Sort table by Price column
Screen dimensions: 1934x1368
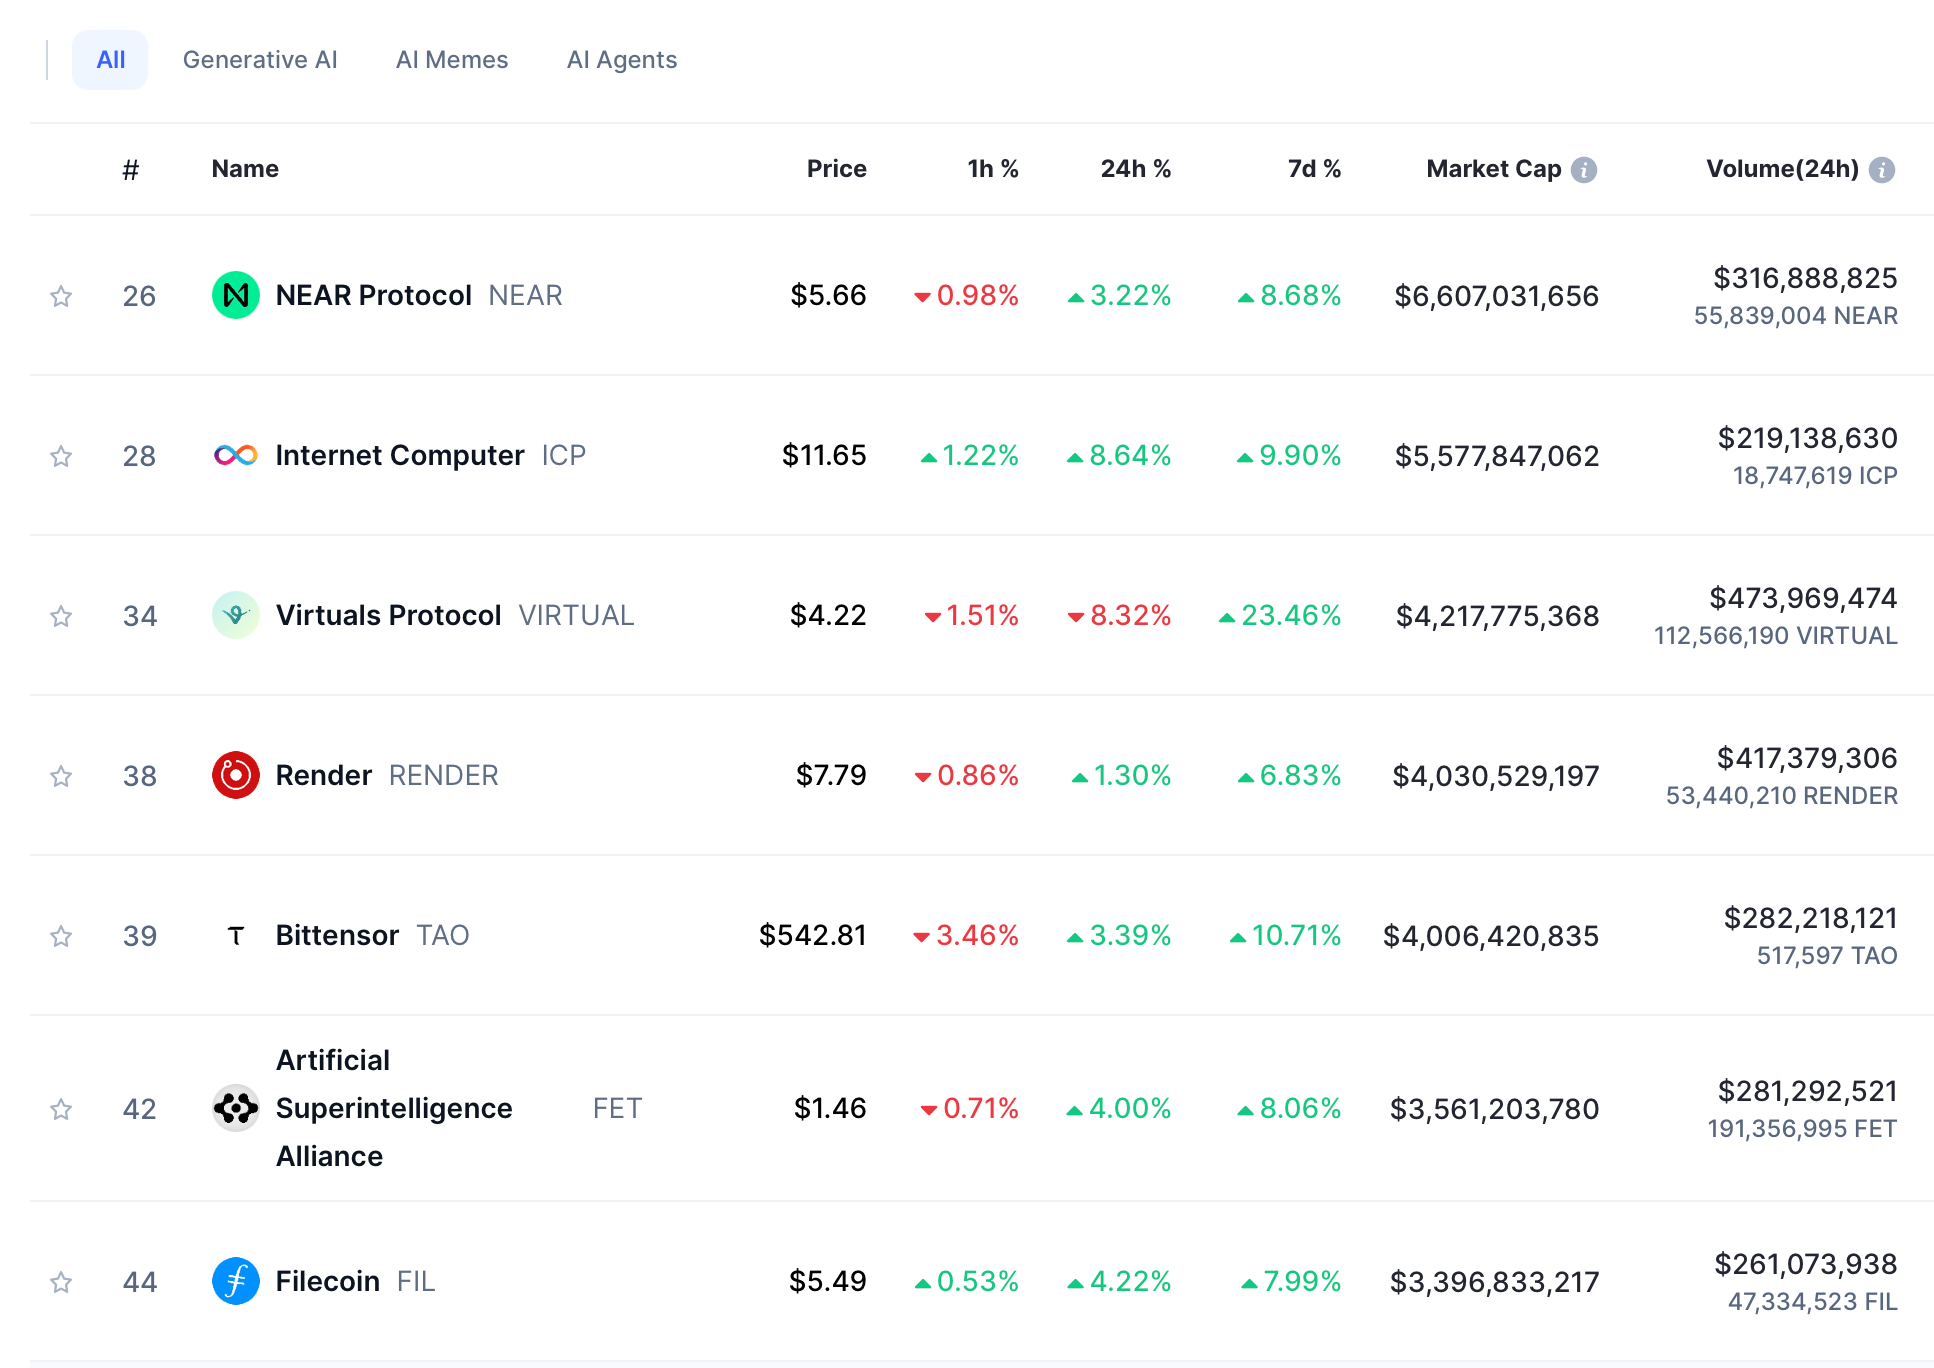tap(837, 169)
